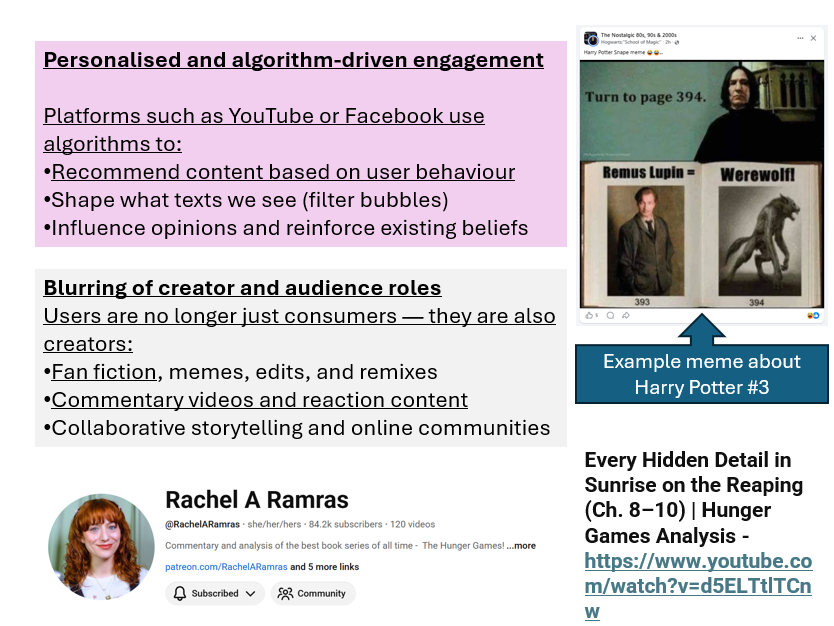Click the 'Rachel A Ramras' channel name
Image resolution: width=834 pixels, height=626 pixels.
tap(257, 500)
